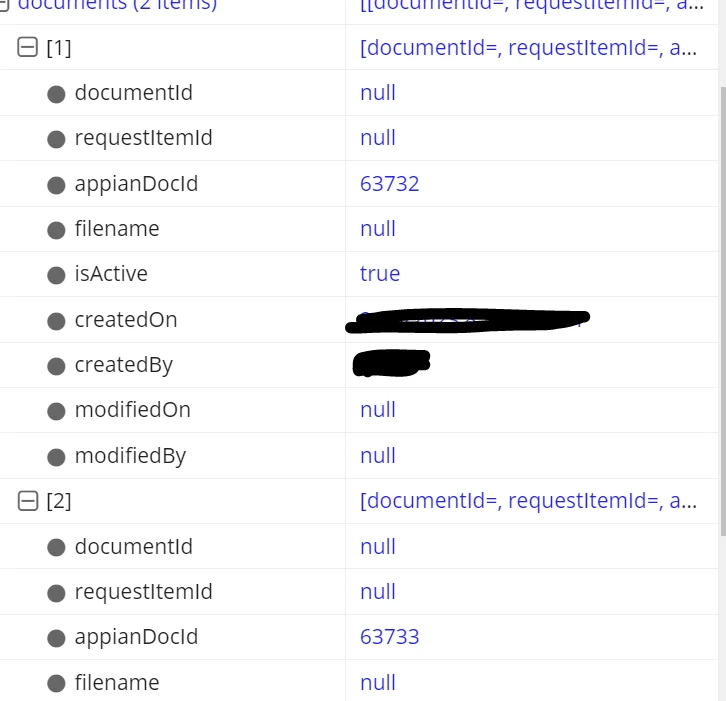
Task: Open the appianDocId value 63733
Action: click(x=389, y=637)
